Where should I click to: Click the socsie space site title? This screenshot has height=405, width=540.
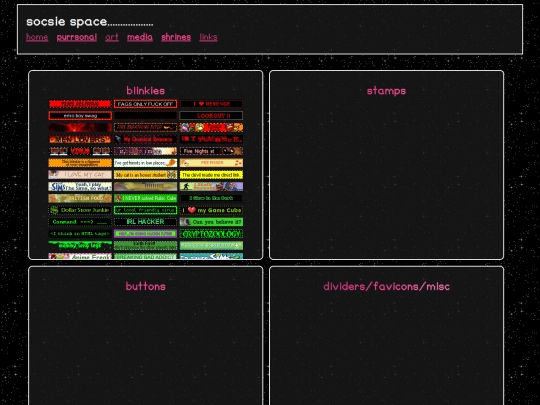(x=90, y=22)
